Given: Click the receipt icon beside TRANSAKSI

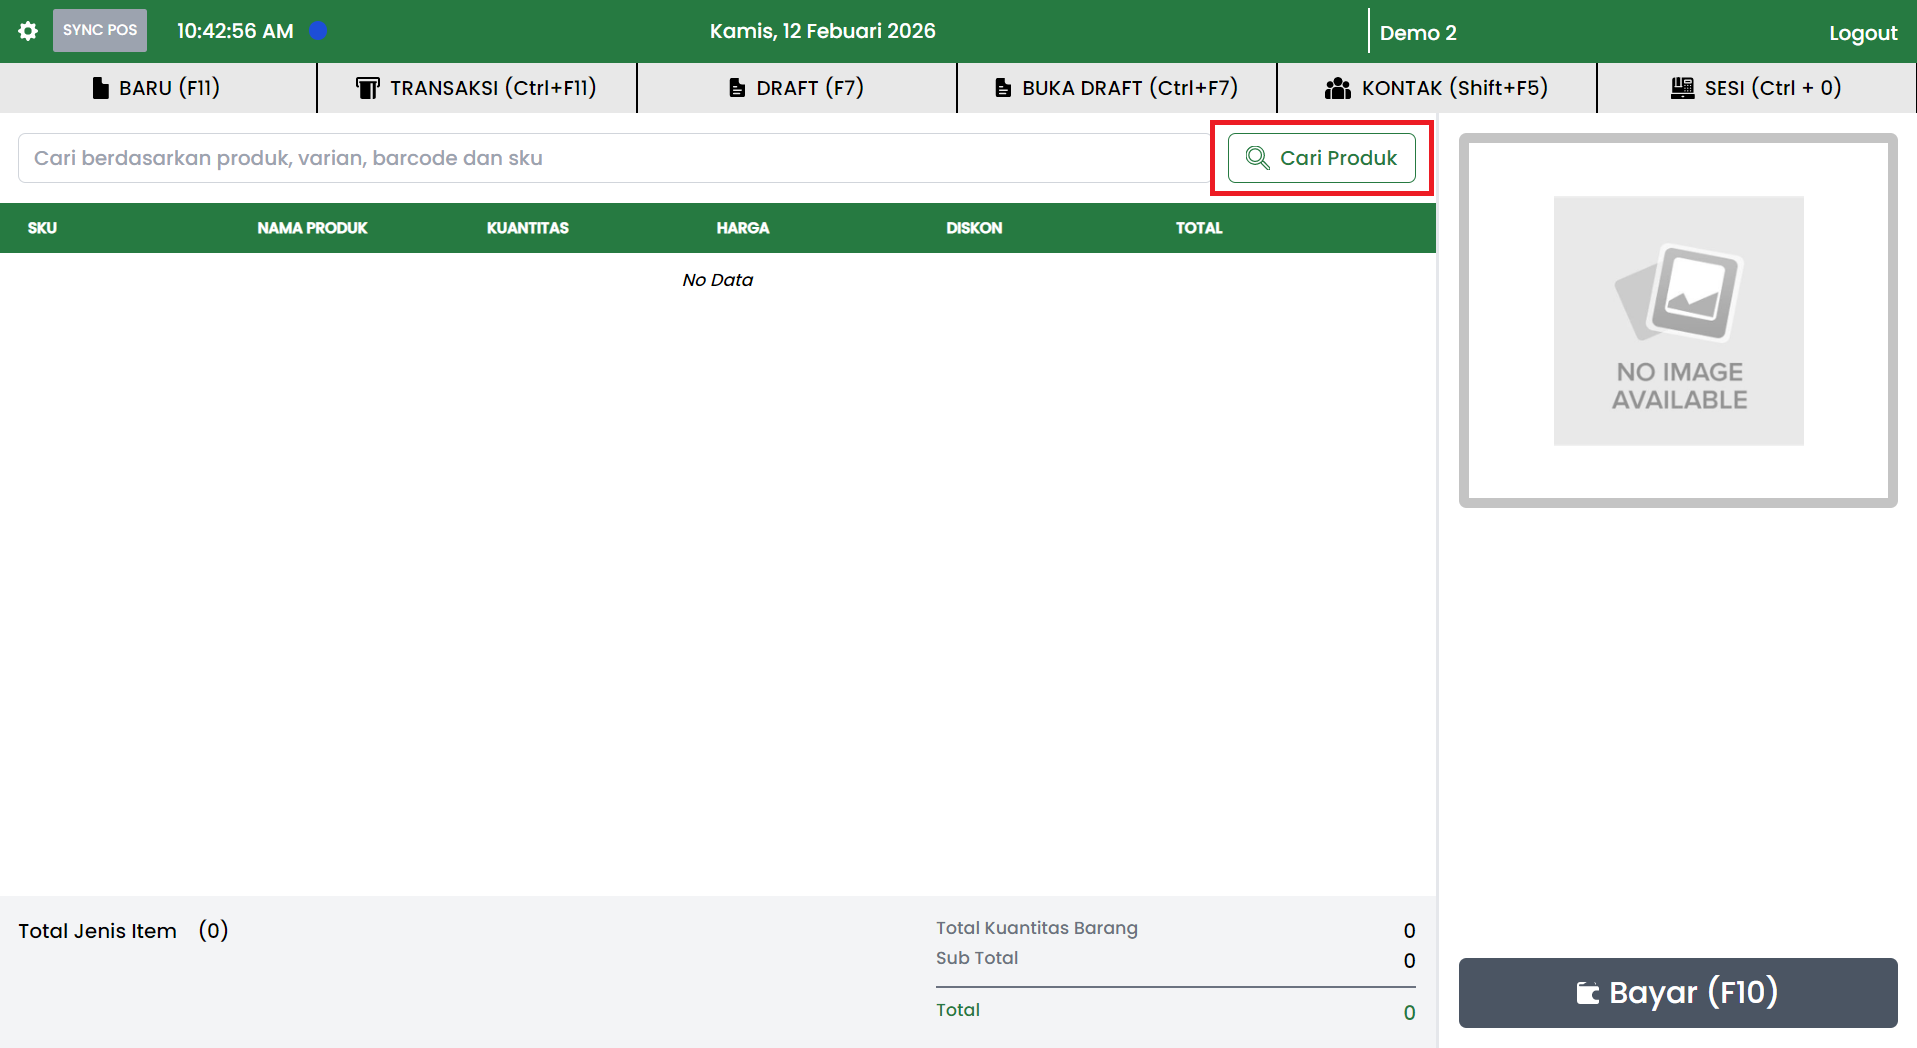Looking at the screenshot, I should [367, 88].
